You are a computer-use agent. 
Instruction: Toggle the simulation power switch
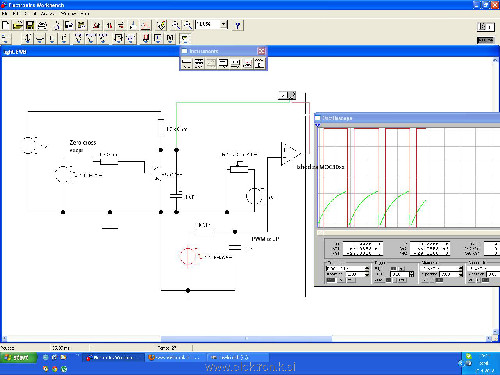point(485,26)
